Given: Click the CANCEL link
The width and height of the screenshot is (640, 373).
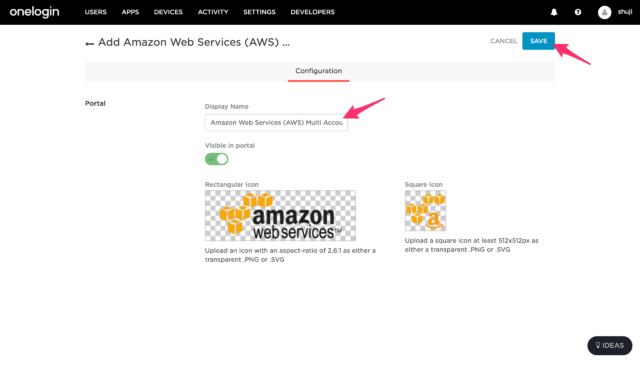Looking at the screenshot, I should pos(503,41).
